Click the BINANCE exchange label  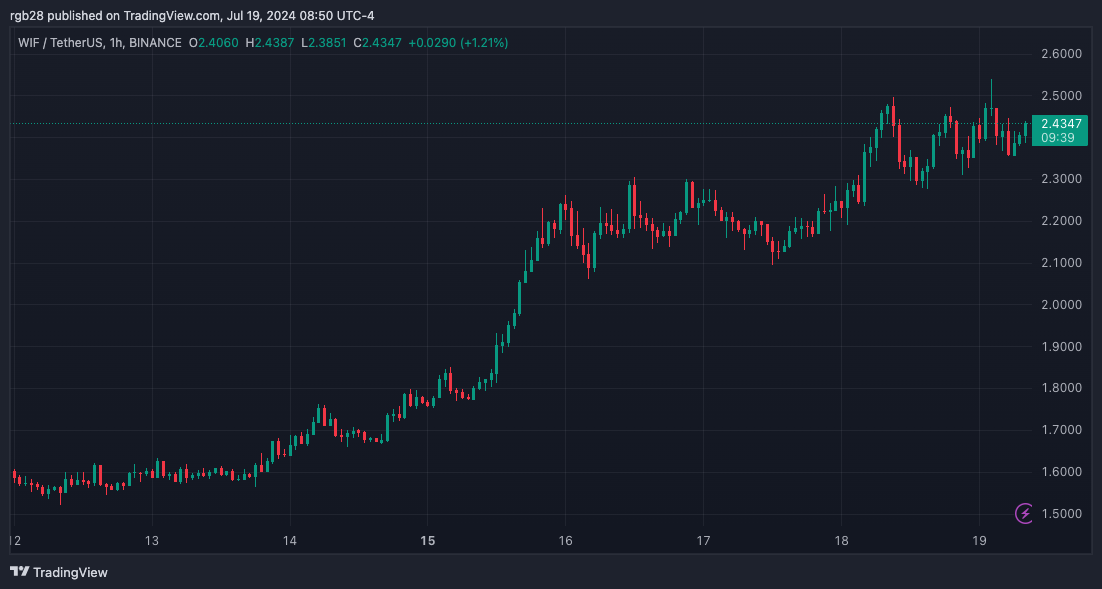(155, 43)
